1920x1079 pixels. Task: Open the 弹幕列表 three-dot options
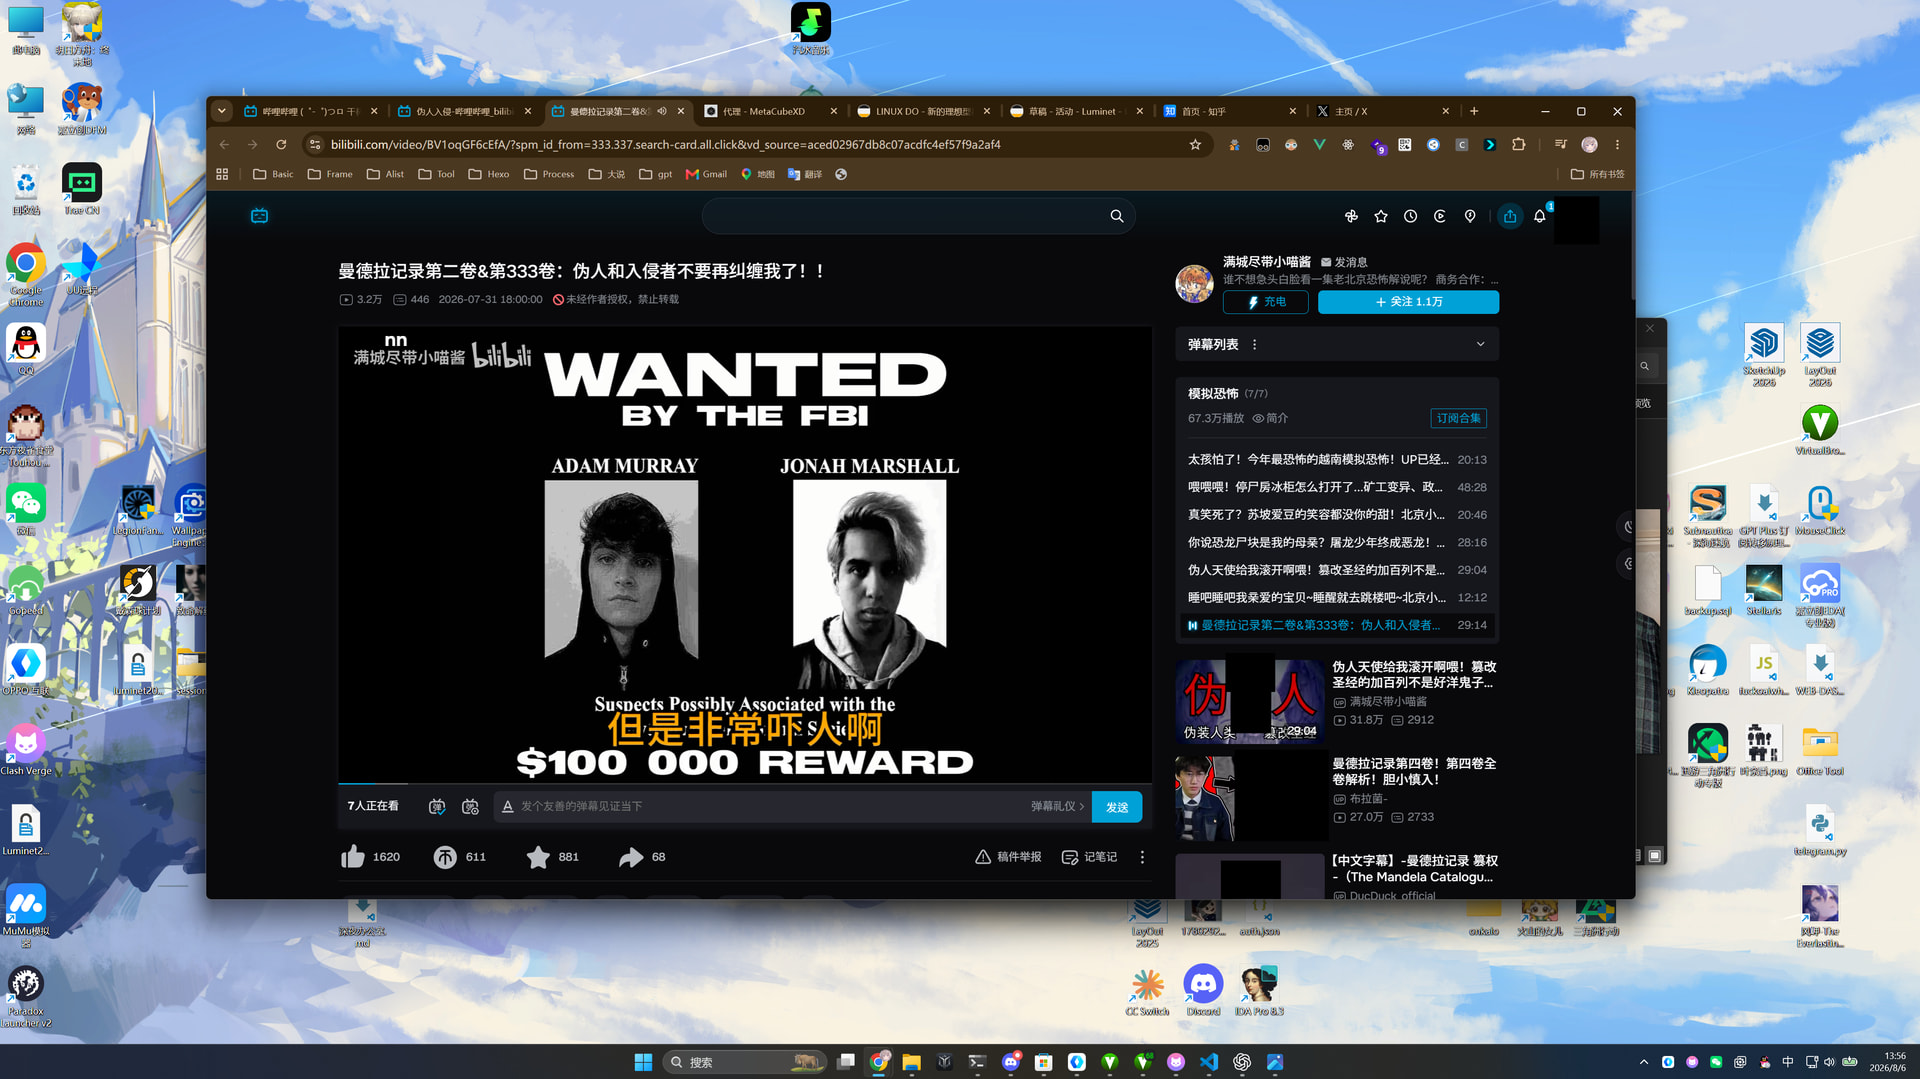(1254, 344)
